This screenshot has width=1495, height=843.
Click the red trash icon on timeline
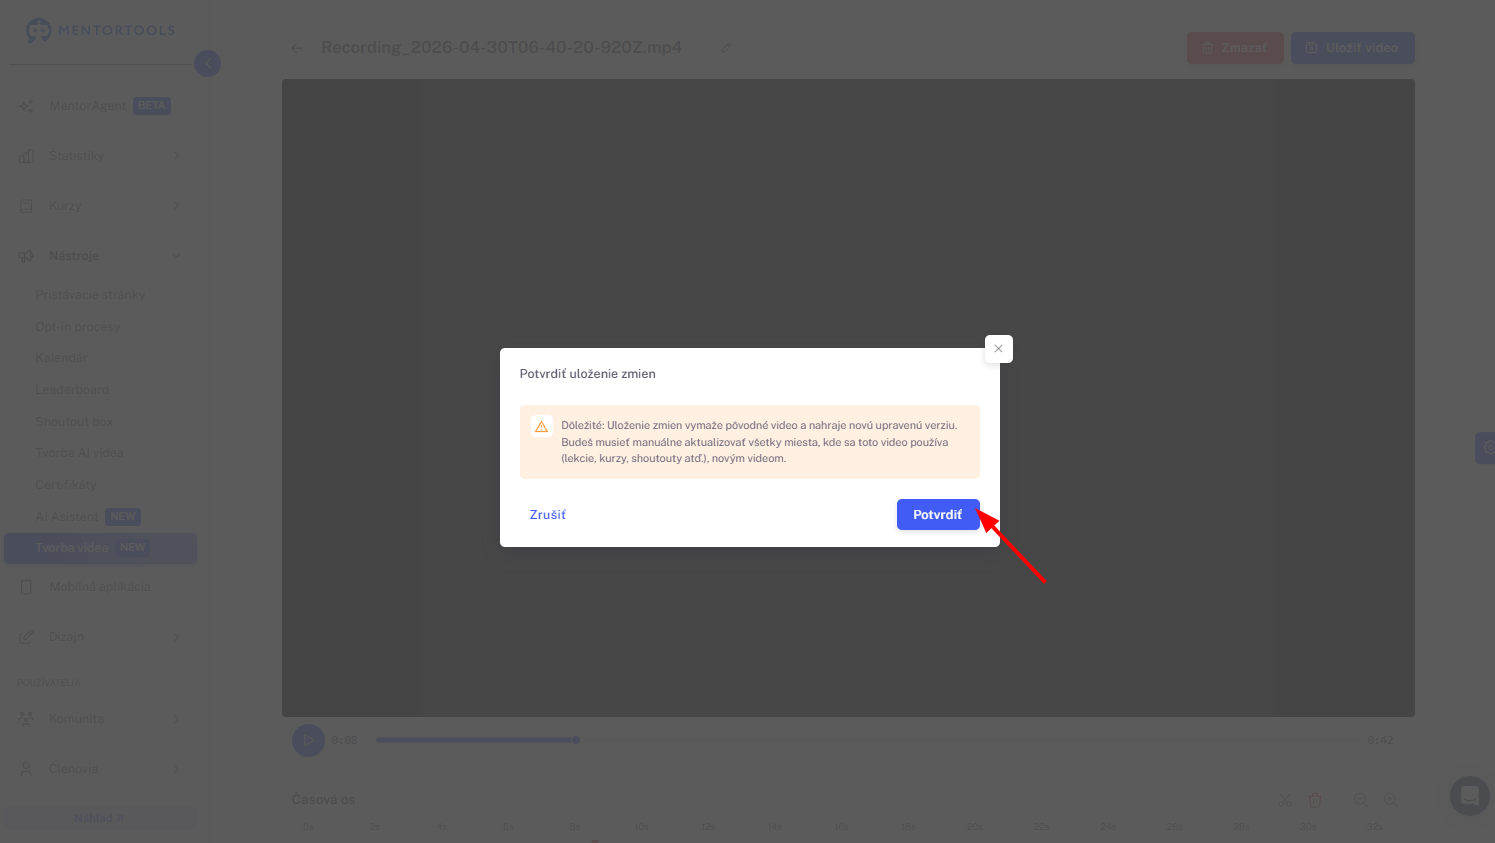tap(1315, 800)
